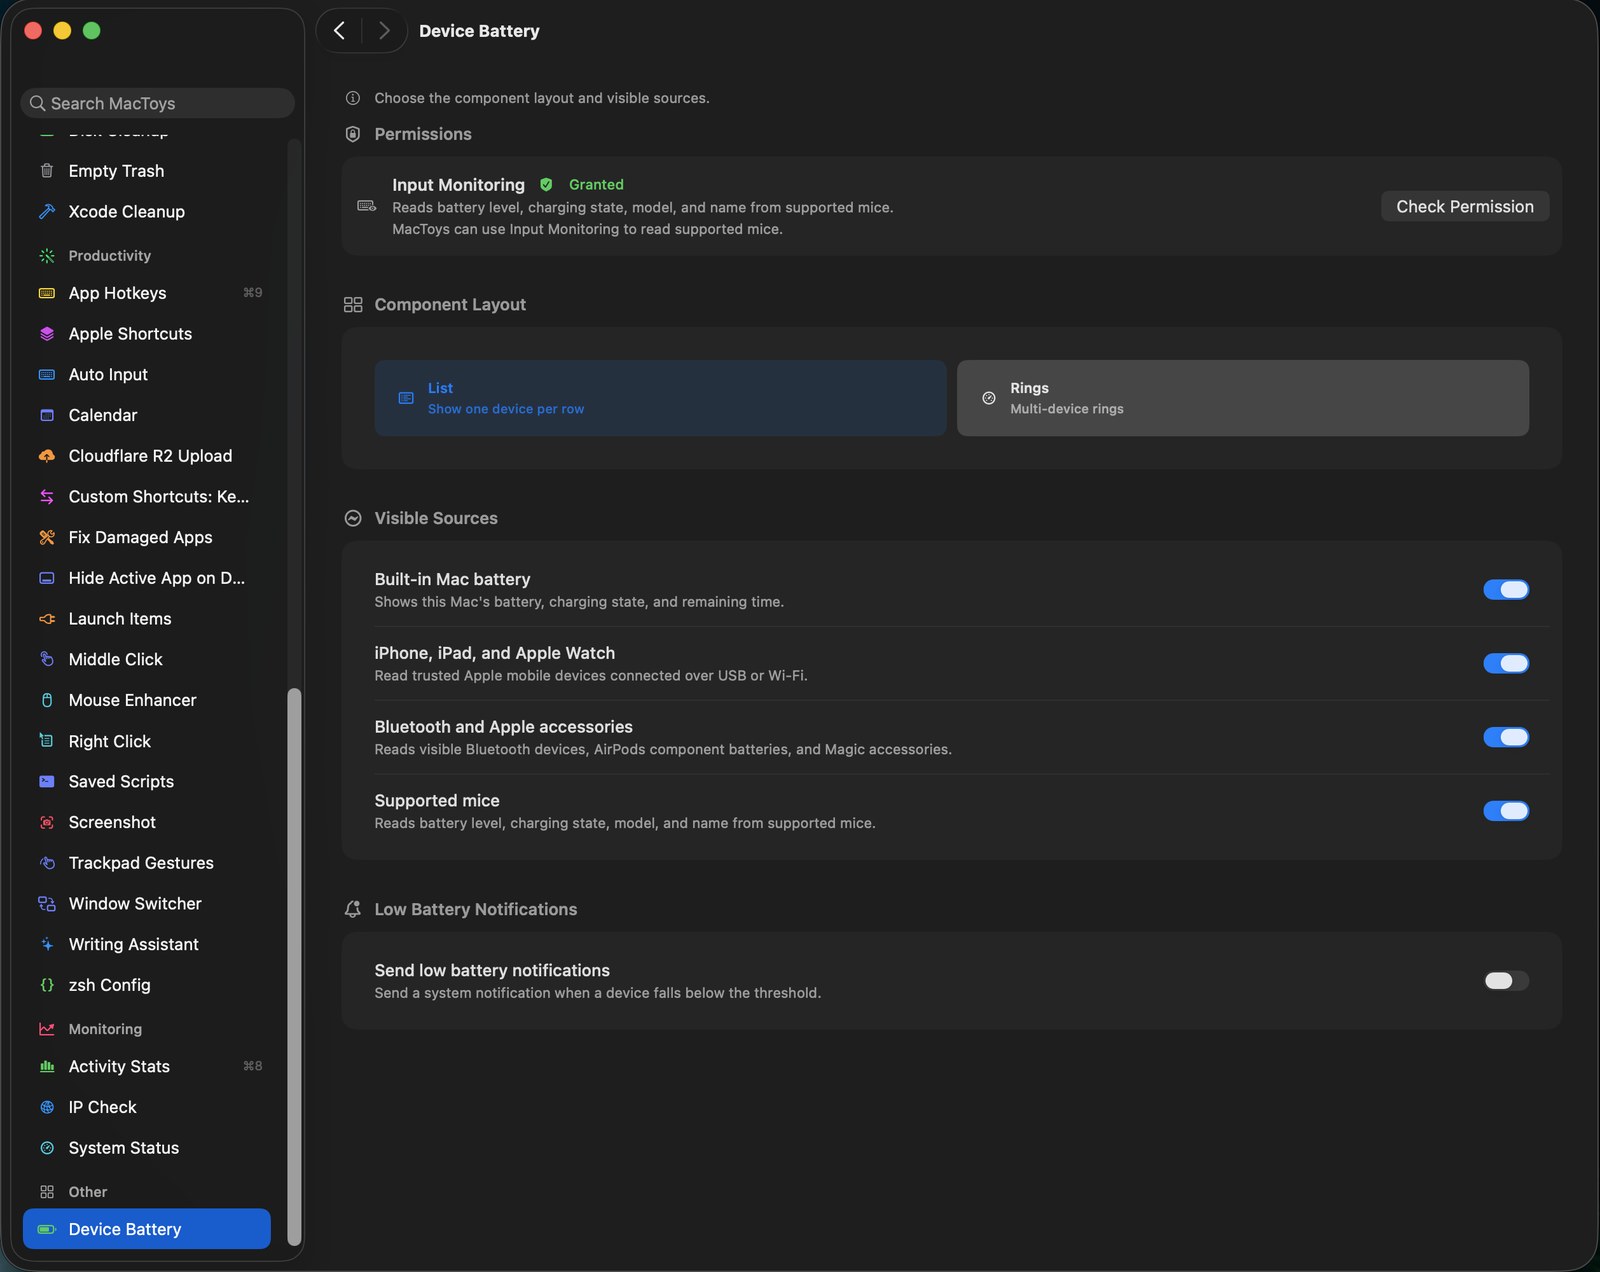Click the Mouse Enhancer icon
The height and width of the screenshot is (1272, 1600).
click(47, 700)
